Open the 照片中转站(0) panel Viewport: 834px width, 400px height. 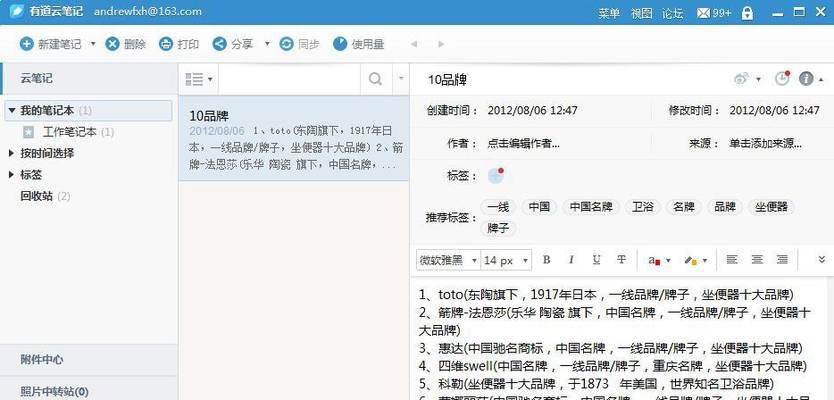[89, 391]
